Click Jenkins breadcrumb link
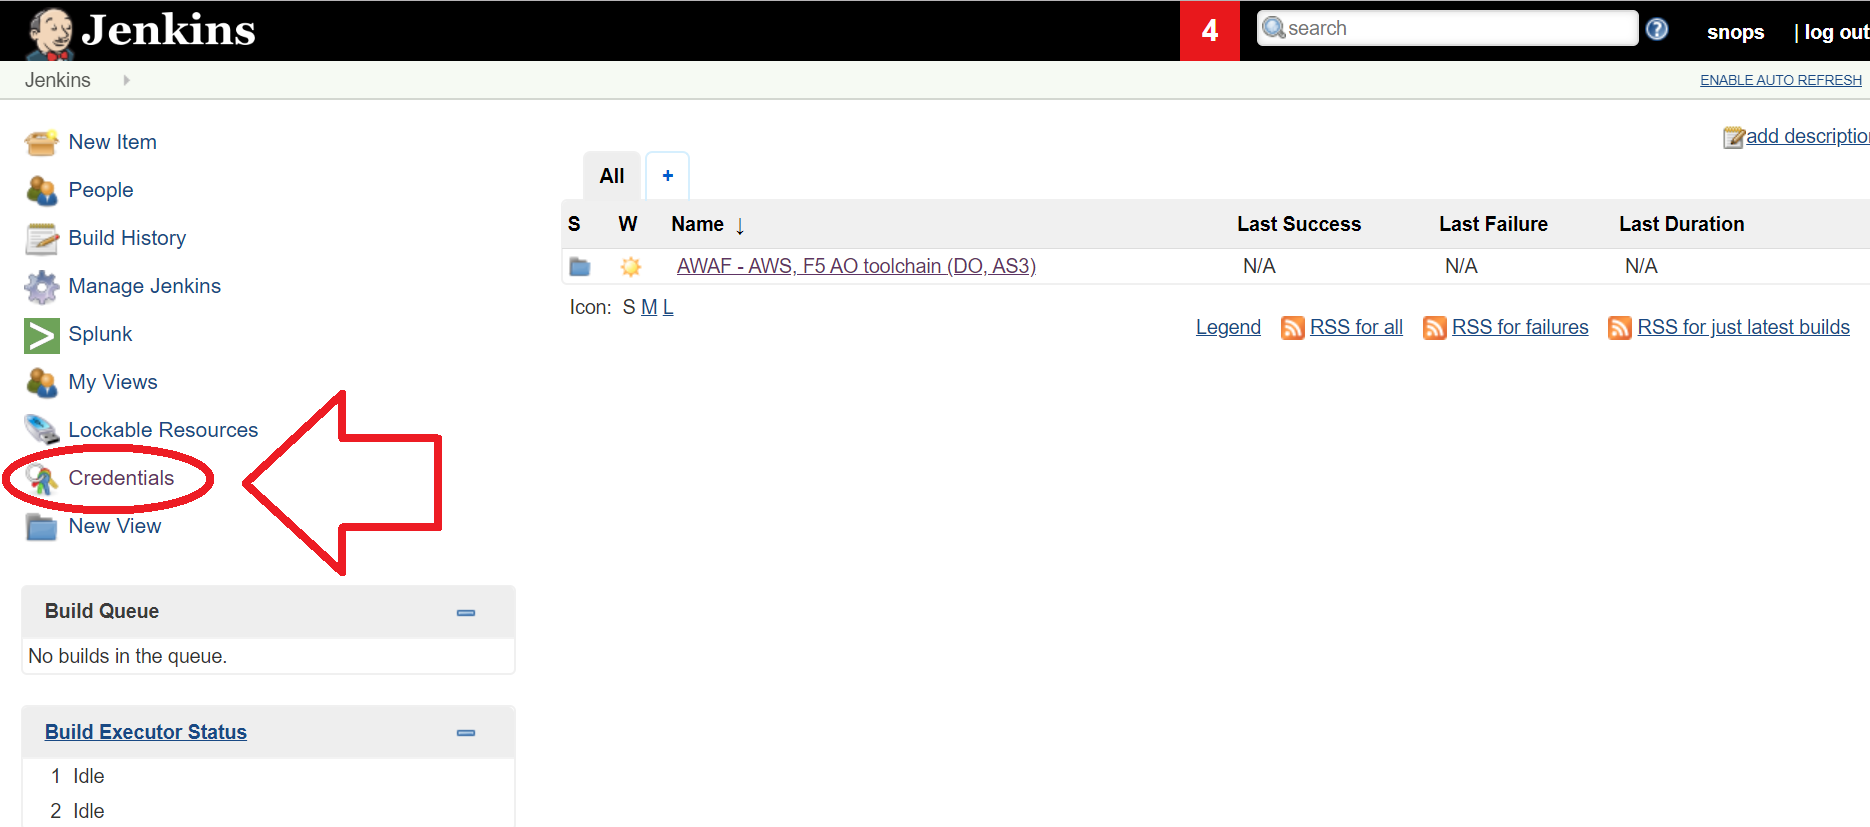The width and height of the screenshot is (1870, 827). [58, 80]
